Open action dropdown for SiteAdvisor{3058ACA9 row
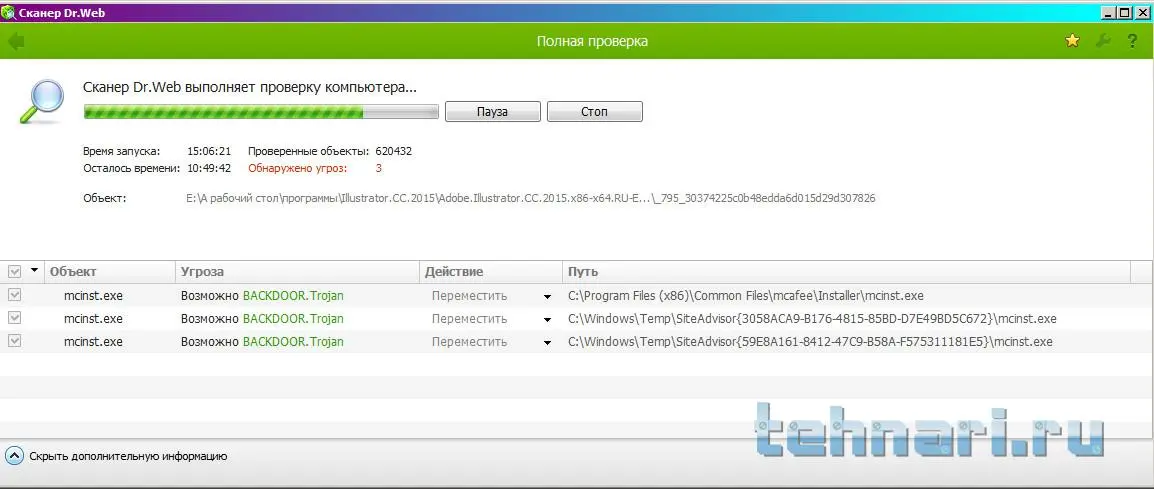1154x489 pixels. point(547,320)
